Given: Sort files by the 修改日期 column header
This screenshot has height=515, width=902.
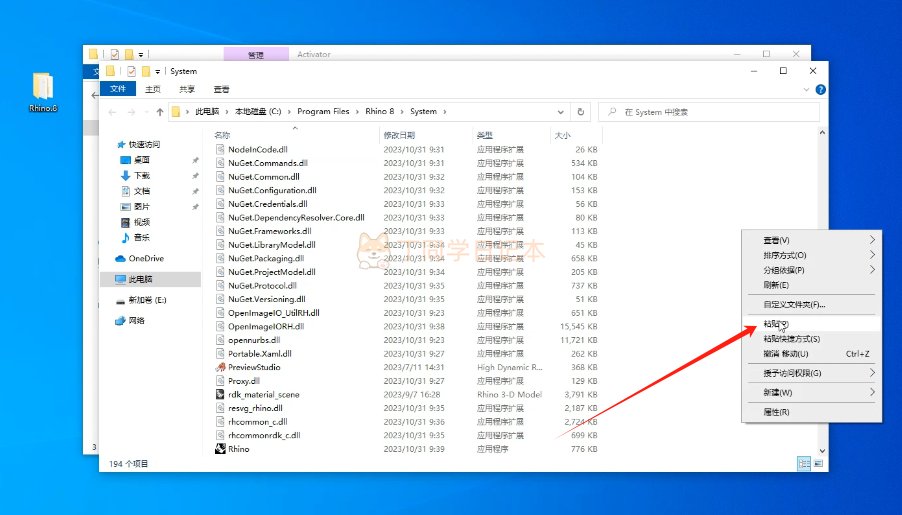Looking at the screenshot, I should pos(401,134).
